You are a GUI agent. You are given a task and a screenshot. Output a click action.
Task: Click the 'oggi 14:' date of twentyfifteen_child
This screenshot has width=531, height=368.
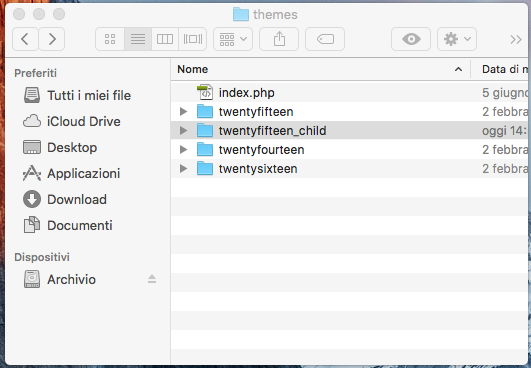pos(505,131)
